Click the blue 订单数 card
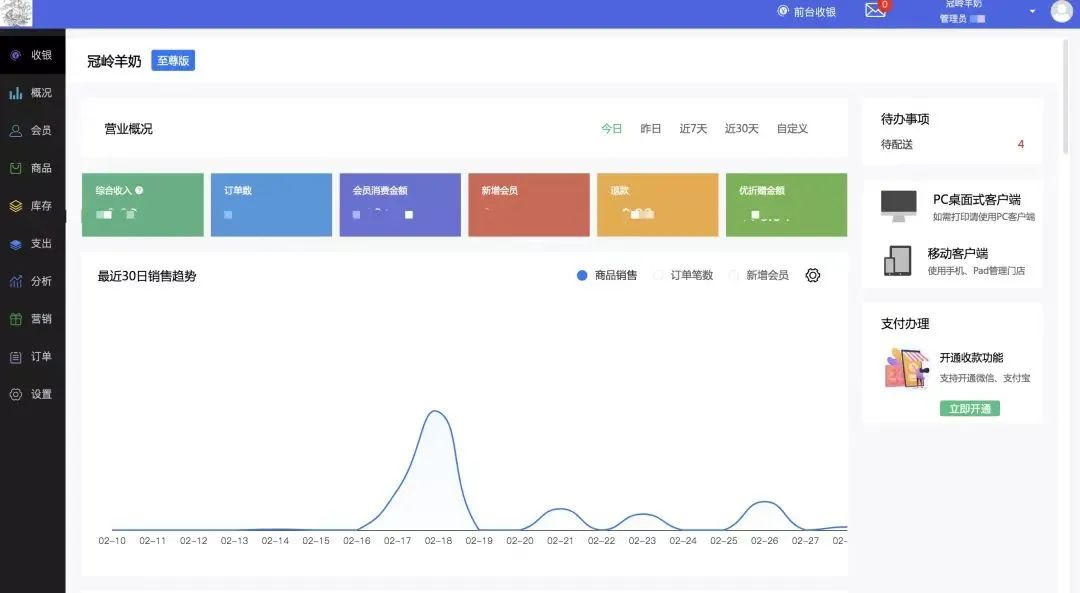 tap(271, 205)
